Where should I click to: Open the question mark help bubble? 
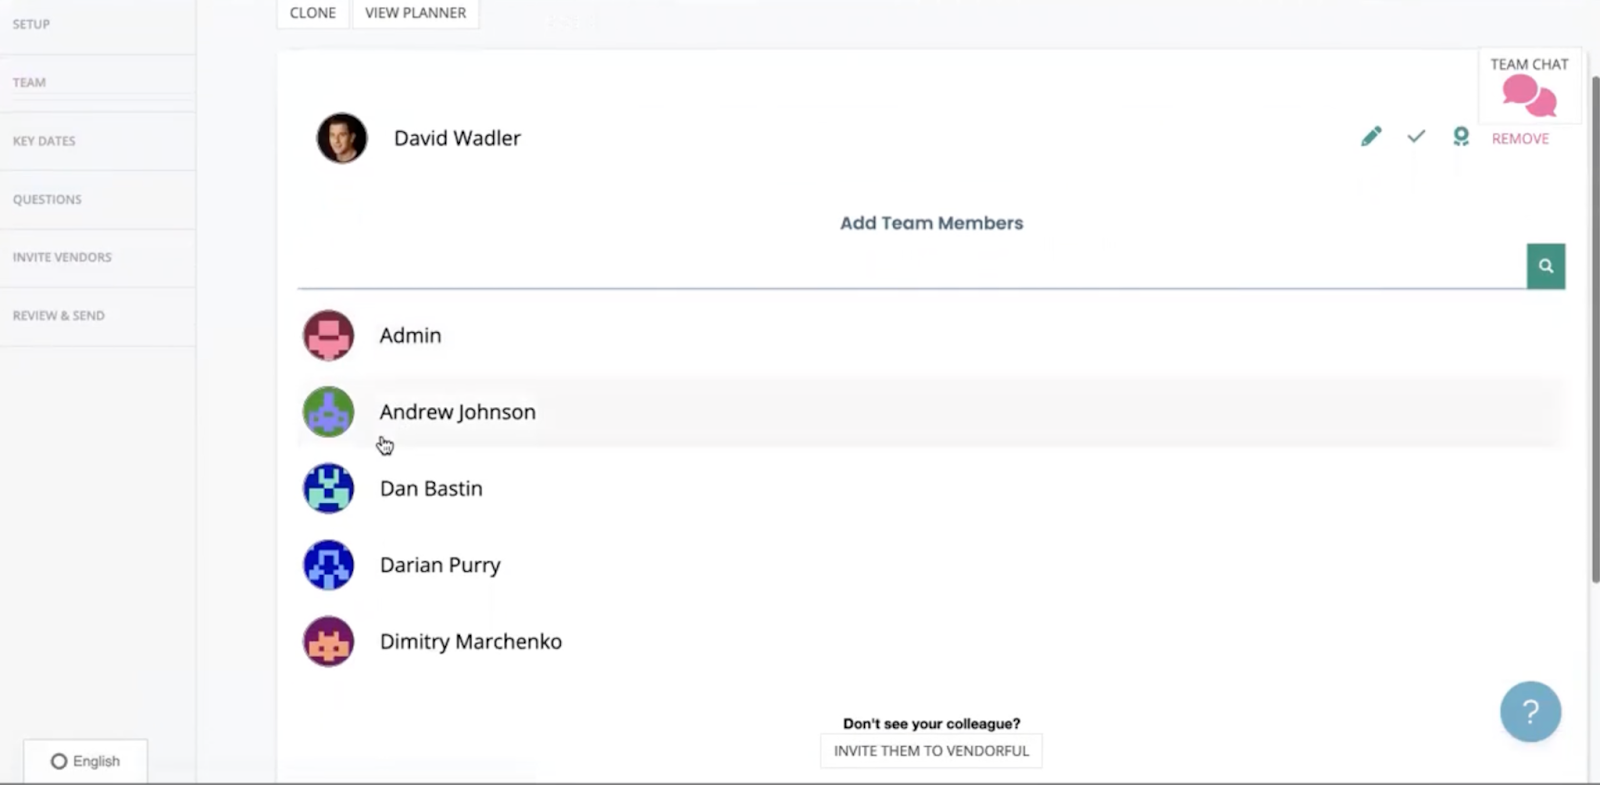[x=1530, y=711]
